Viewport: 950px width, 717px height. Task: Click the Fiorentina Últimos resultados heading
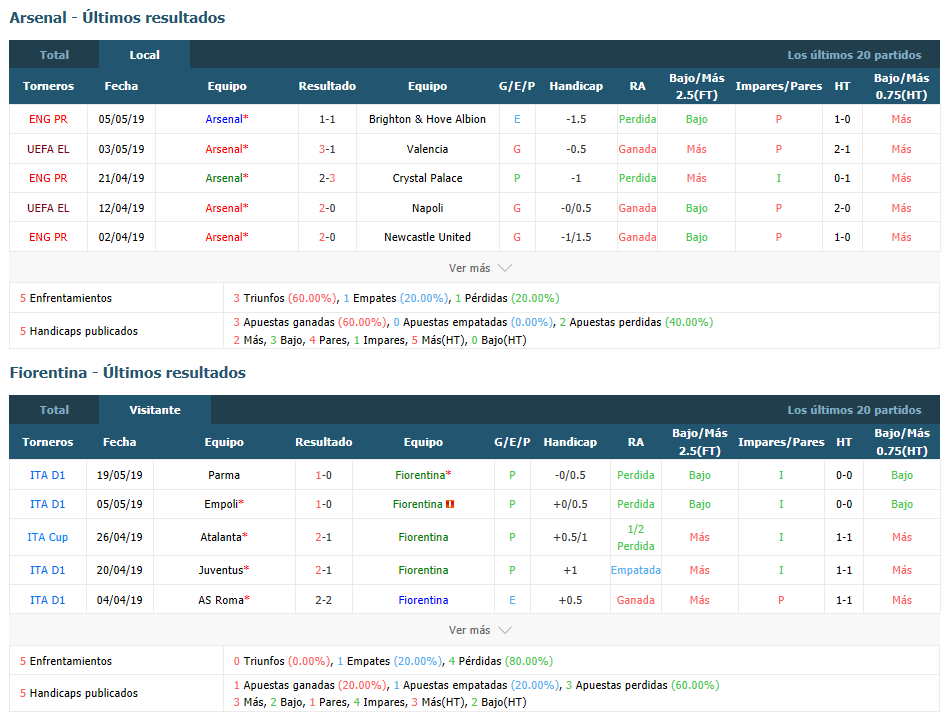(x=127, y=373)
